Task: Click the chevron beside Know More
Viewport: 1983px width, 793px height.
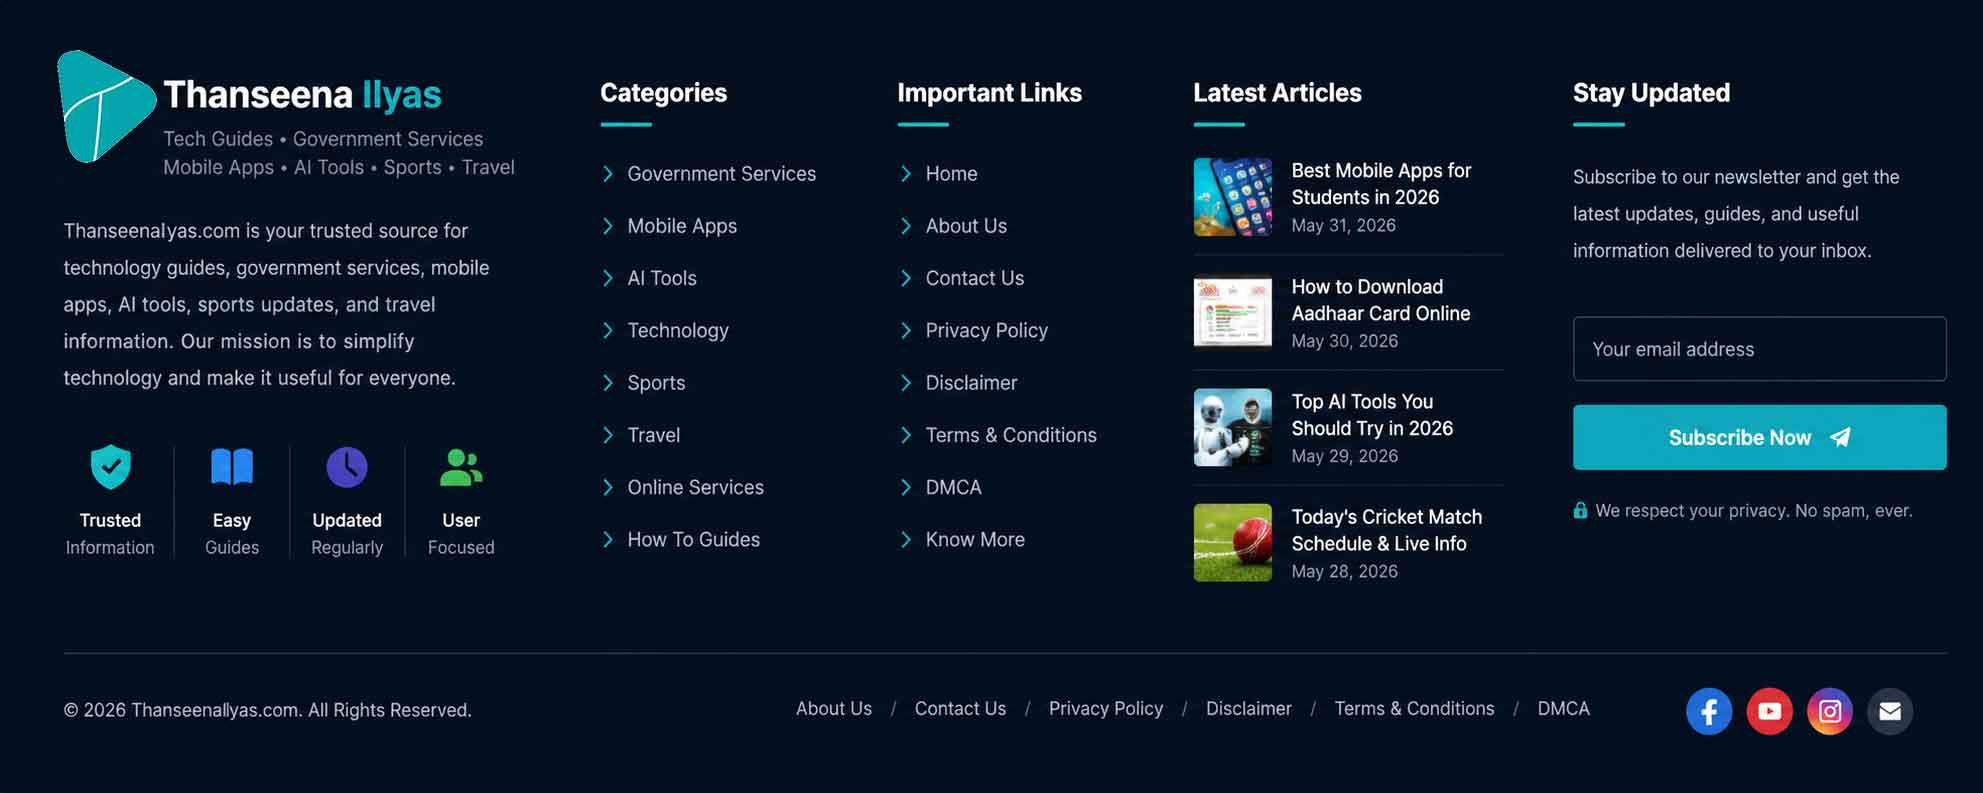Action: pyautogui.click(x=906, y=540)
